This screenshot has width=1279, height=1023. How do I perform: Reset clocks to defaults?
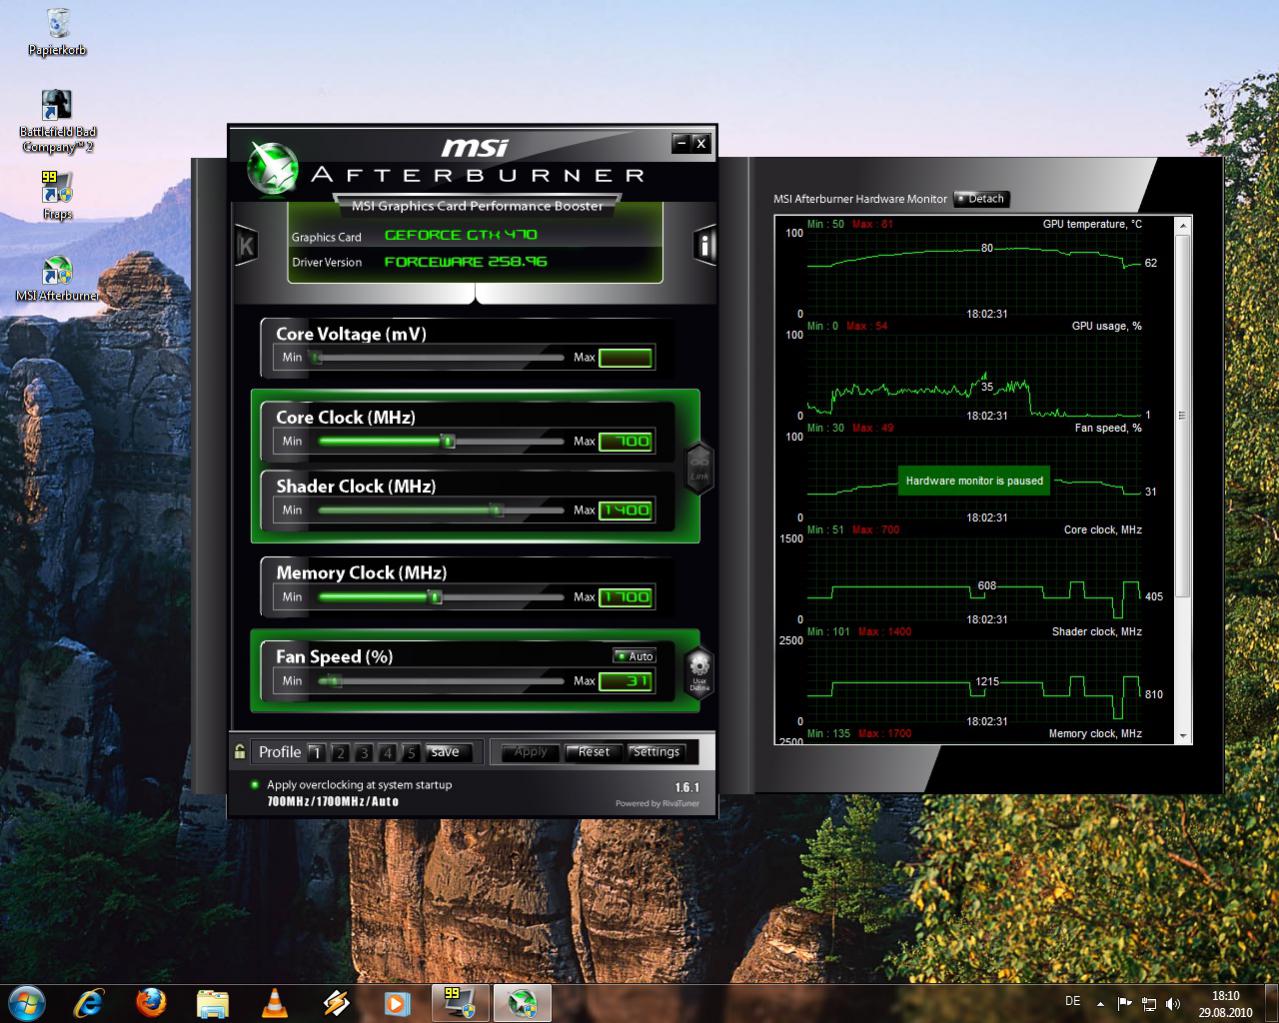click(594, 752)
